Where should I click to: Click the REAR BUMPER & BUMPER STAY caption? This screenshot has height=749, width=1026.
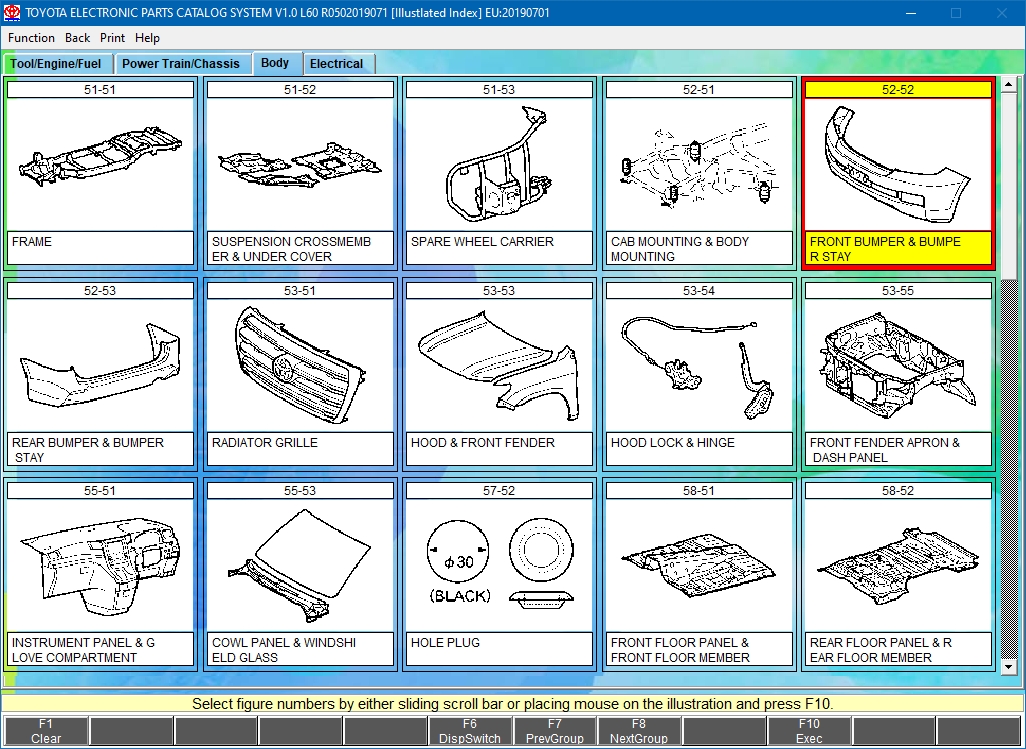[88, 450]
